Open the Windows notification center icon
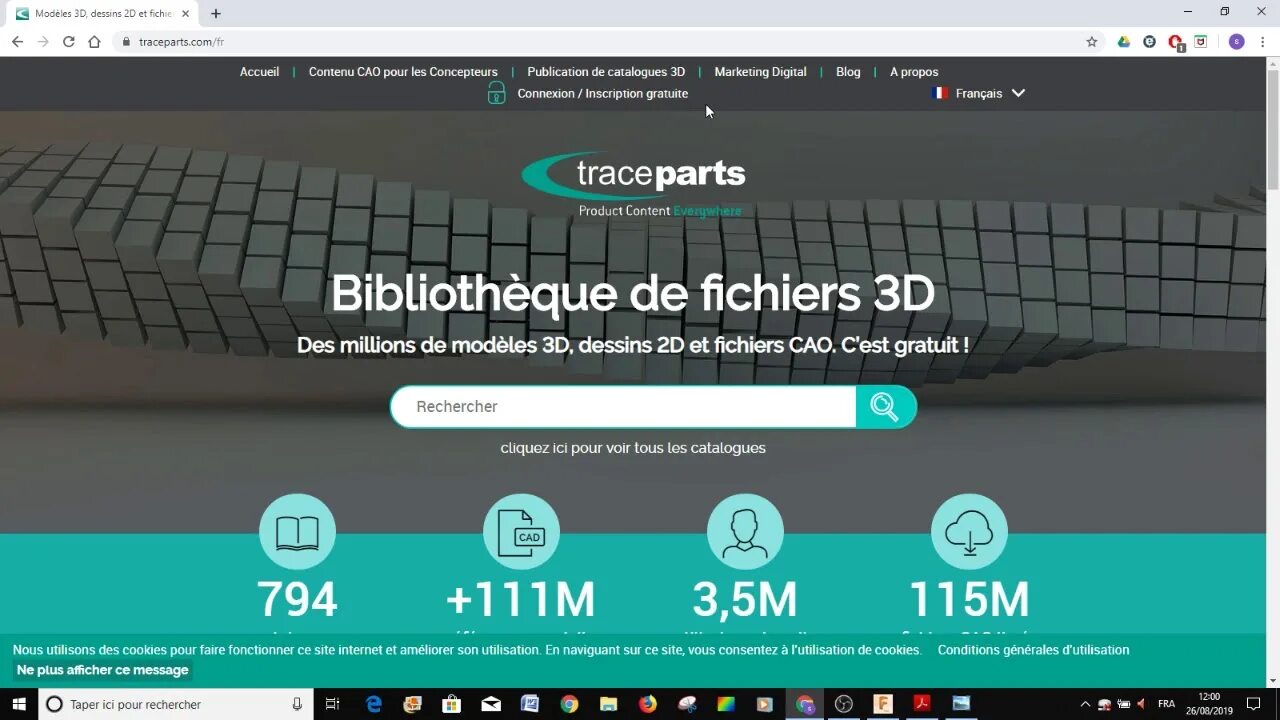 (1253, 704)
